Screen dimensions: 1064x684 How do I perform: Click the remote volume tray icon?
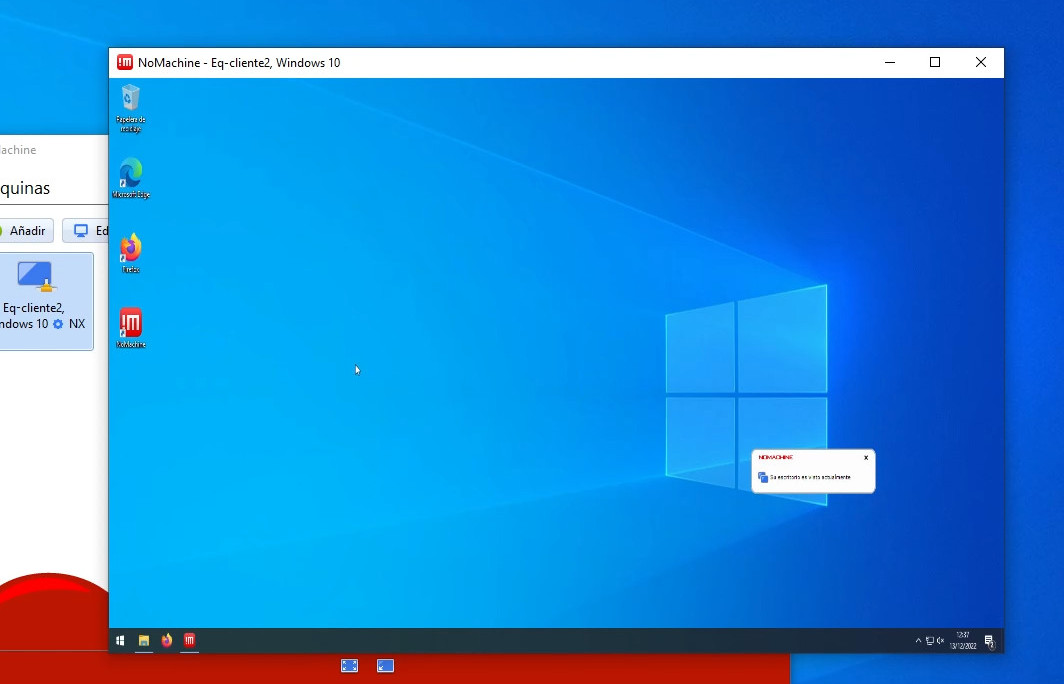[x=940, y=641]
